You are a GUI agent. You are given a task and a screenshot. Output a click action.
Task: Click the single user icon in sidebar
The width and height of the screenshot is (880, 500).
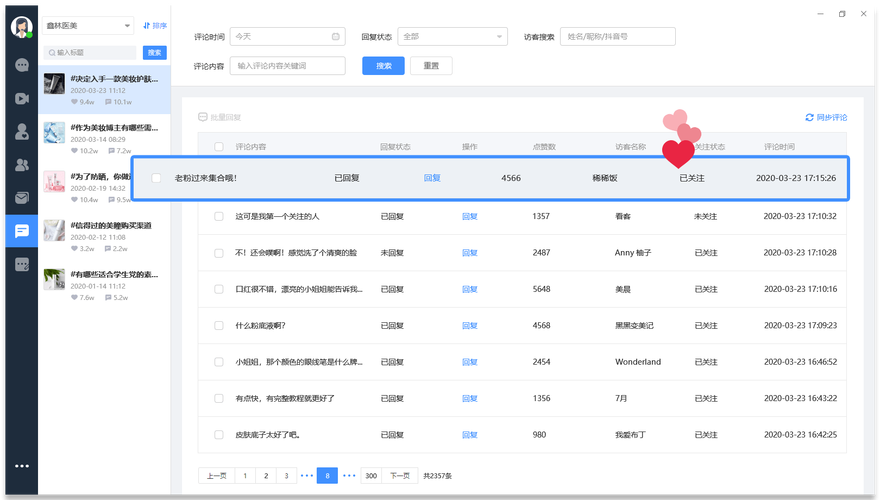point(22,131)
